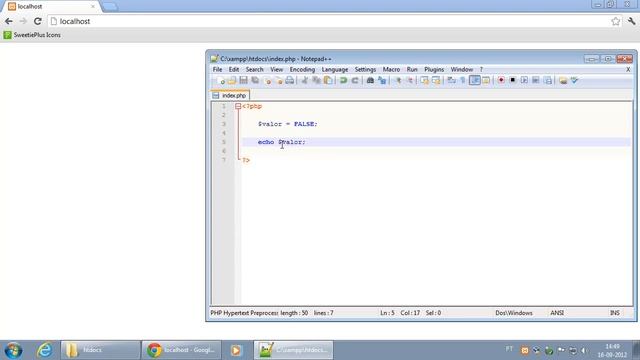
Task: Open the Settings menu
Action: pyautogui.click(x=365, y=69)
